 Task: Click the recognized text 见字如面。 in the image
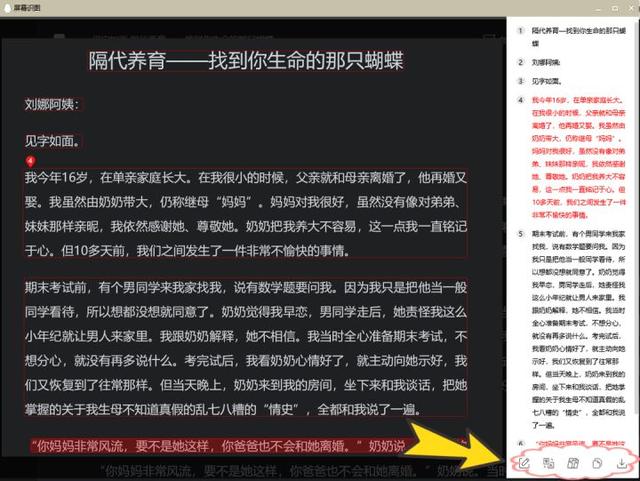53,141
